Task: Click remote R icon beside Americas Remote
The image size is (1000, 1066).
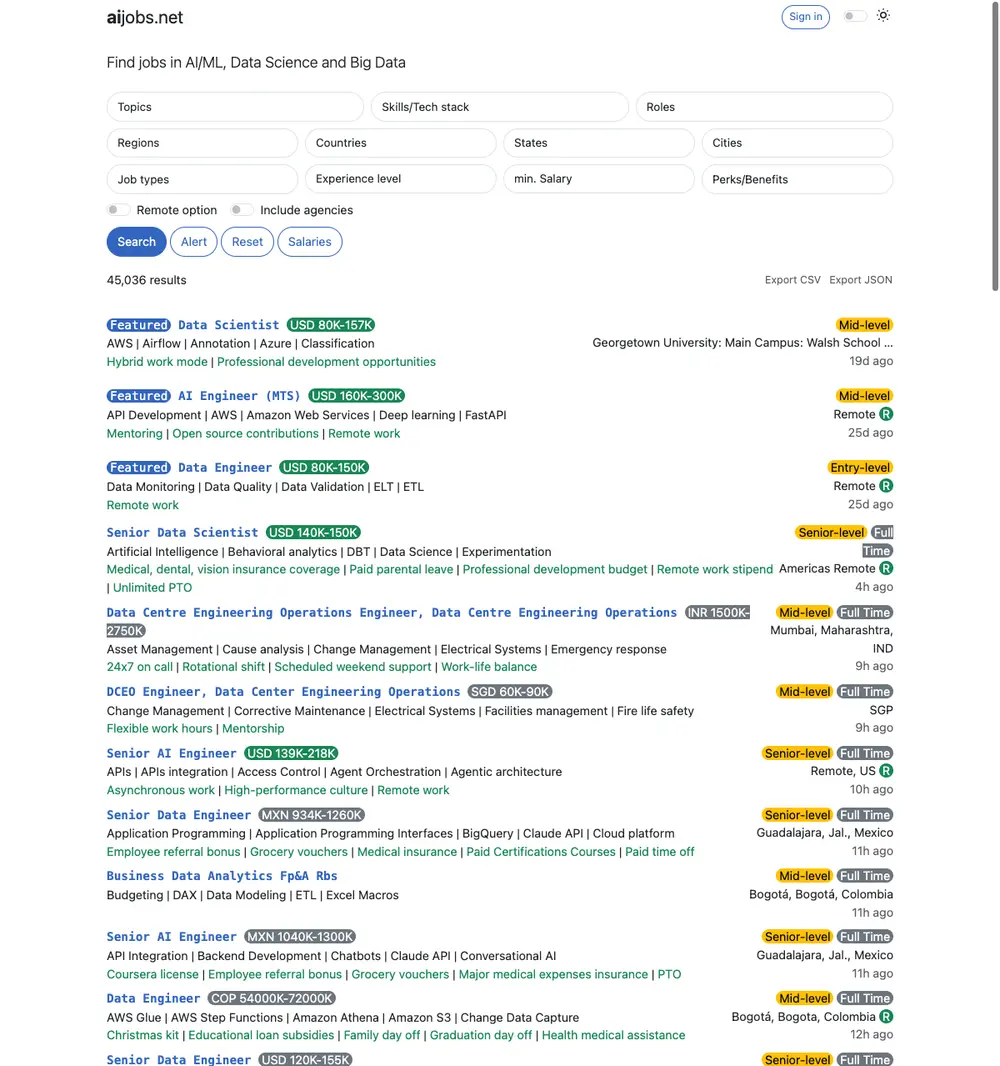Action: (x=886, y=568)
